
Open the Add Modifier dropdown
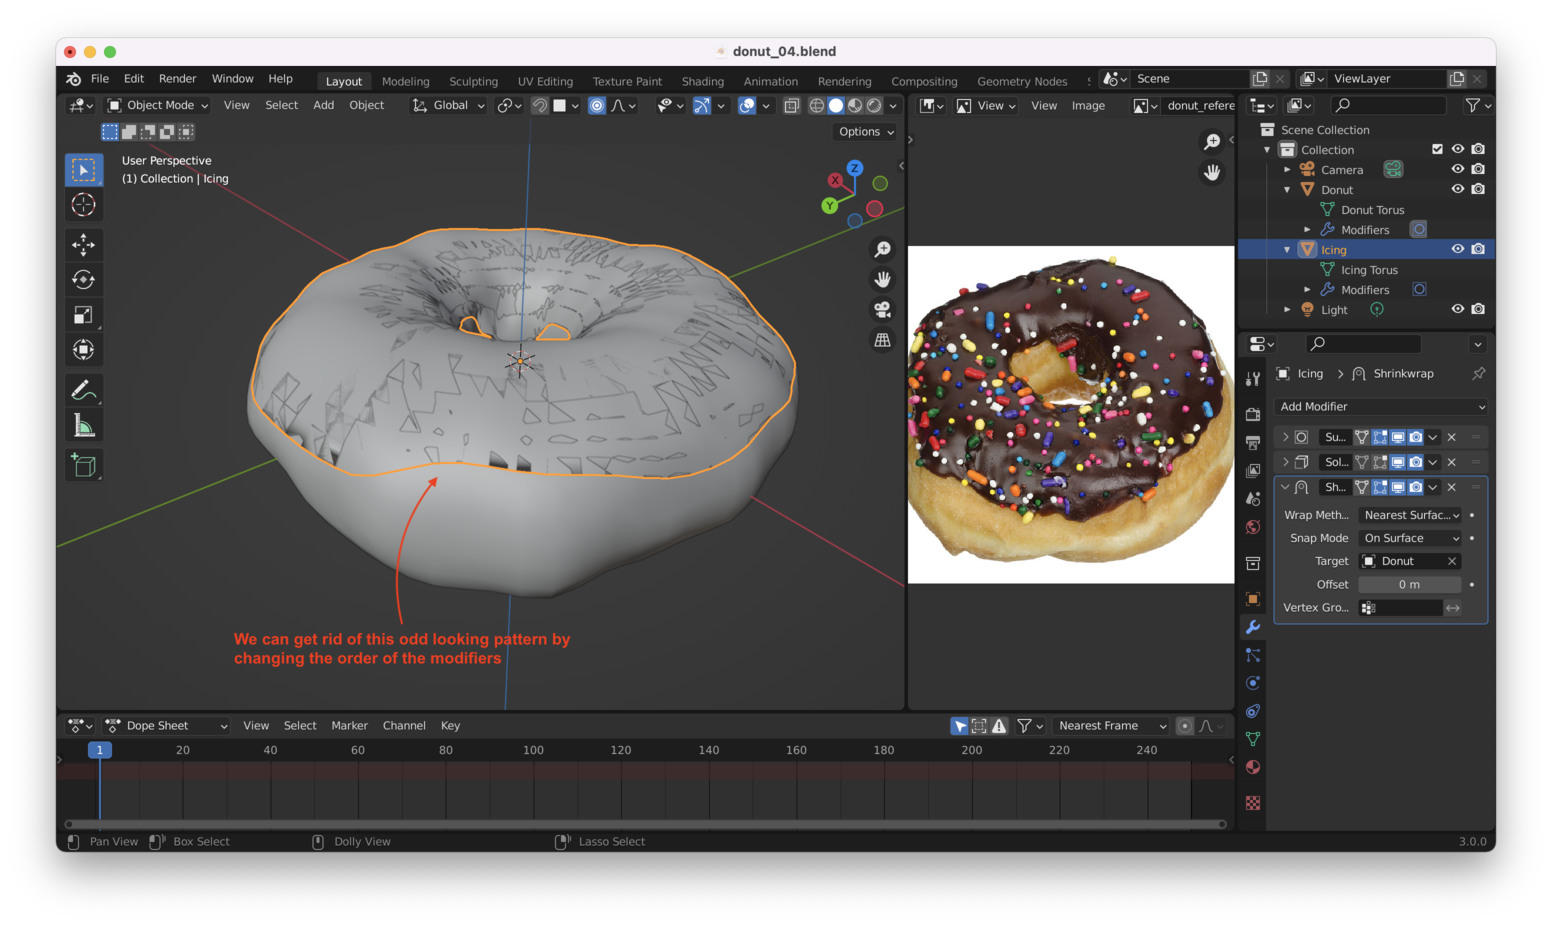[1381, 407]
